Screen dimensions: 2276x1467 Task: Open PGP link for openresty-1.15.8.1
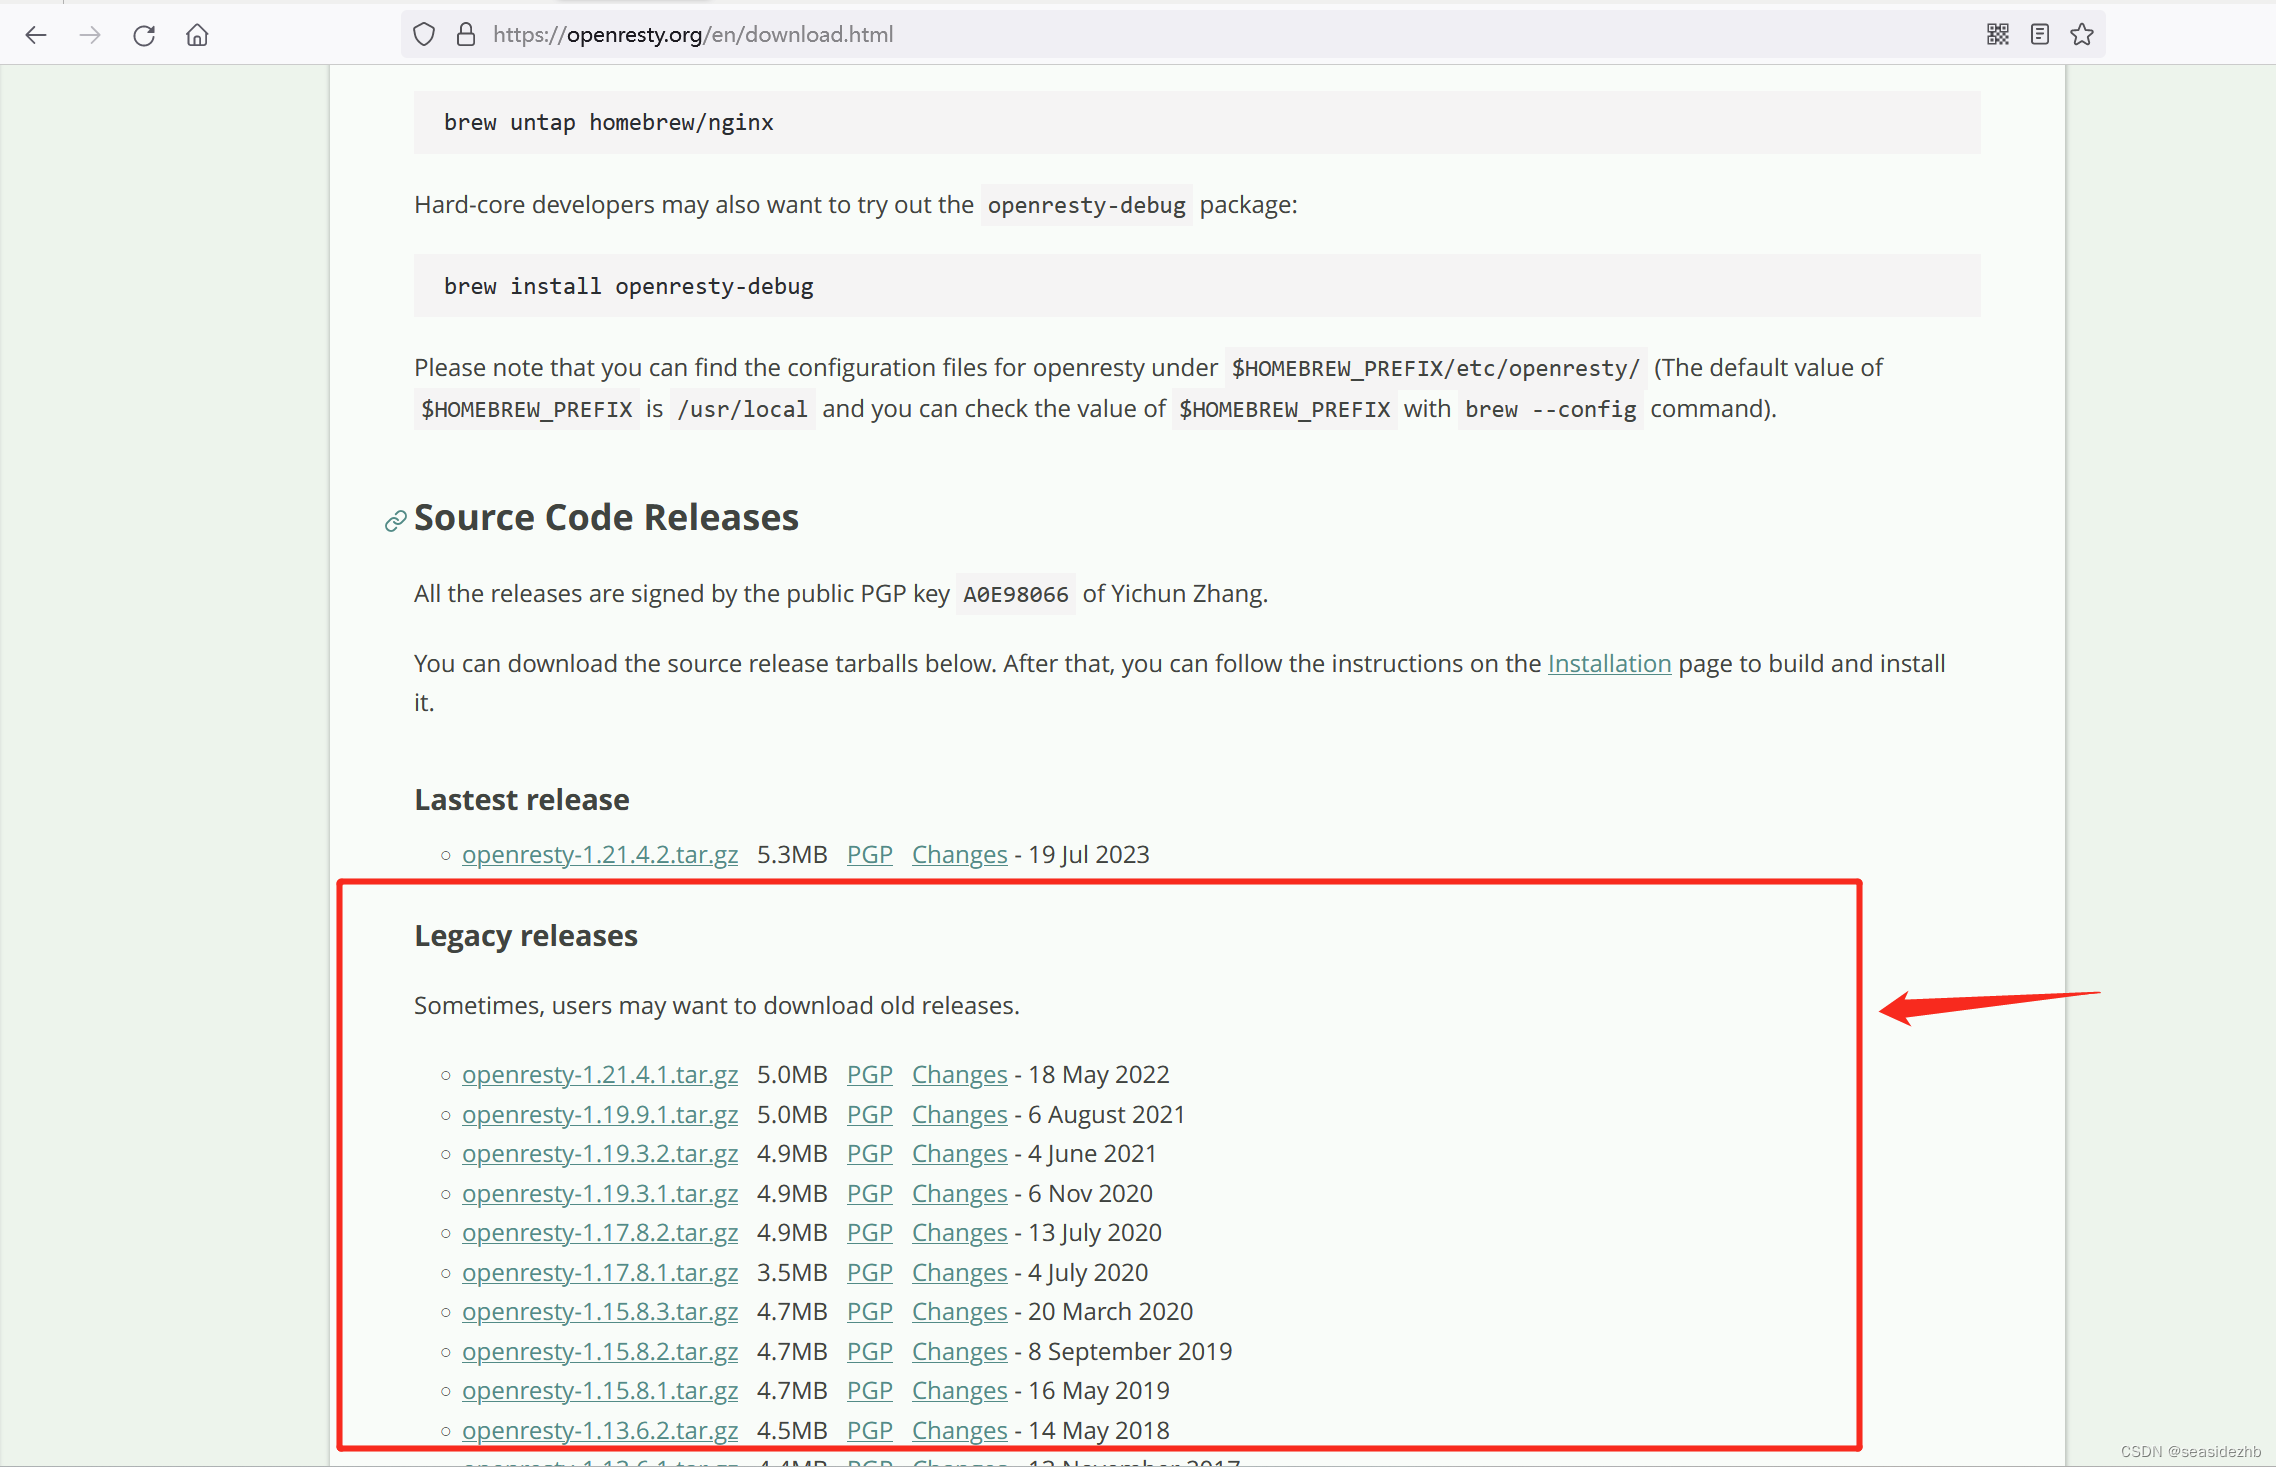(x=870, y=1391)
